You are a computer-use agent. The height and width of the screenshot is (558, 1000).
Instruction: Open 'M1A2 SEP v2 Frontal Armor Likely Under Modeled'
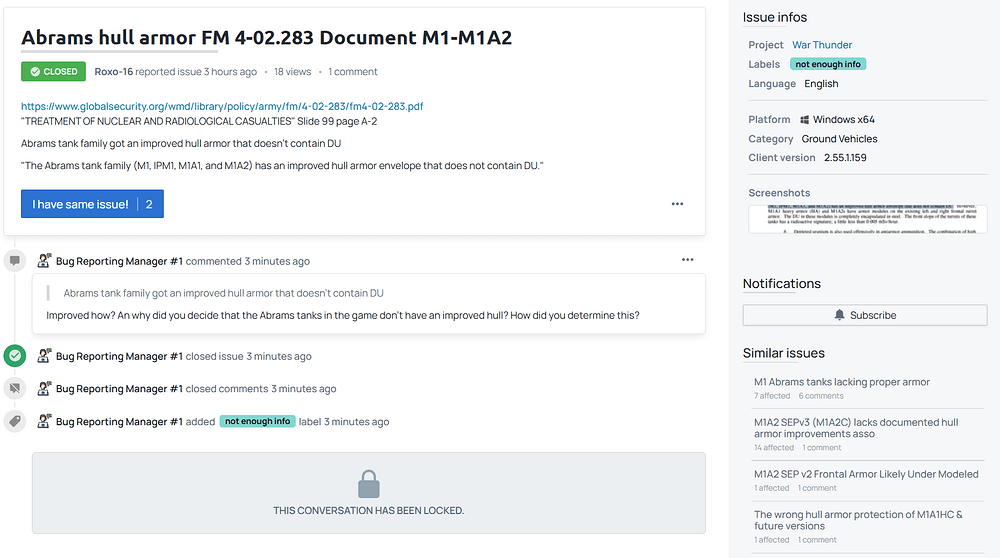coord(866,474)
